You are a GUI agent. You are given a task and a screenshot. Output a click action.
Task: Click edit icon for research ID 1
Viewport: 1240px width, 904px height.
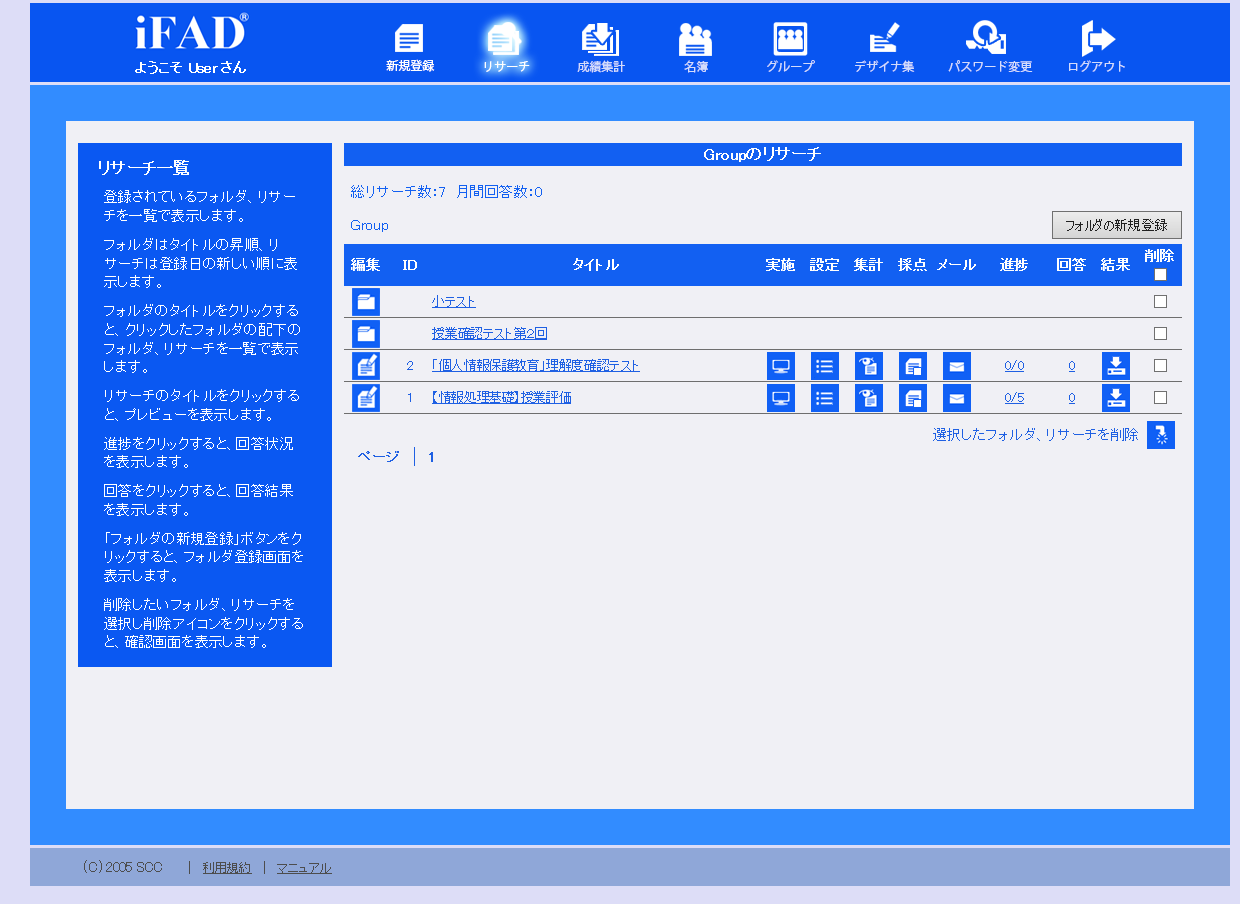[x=366, y=398]
